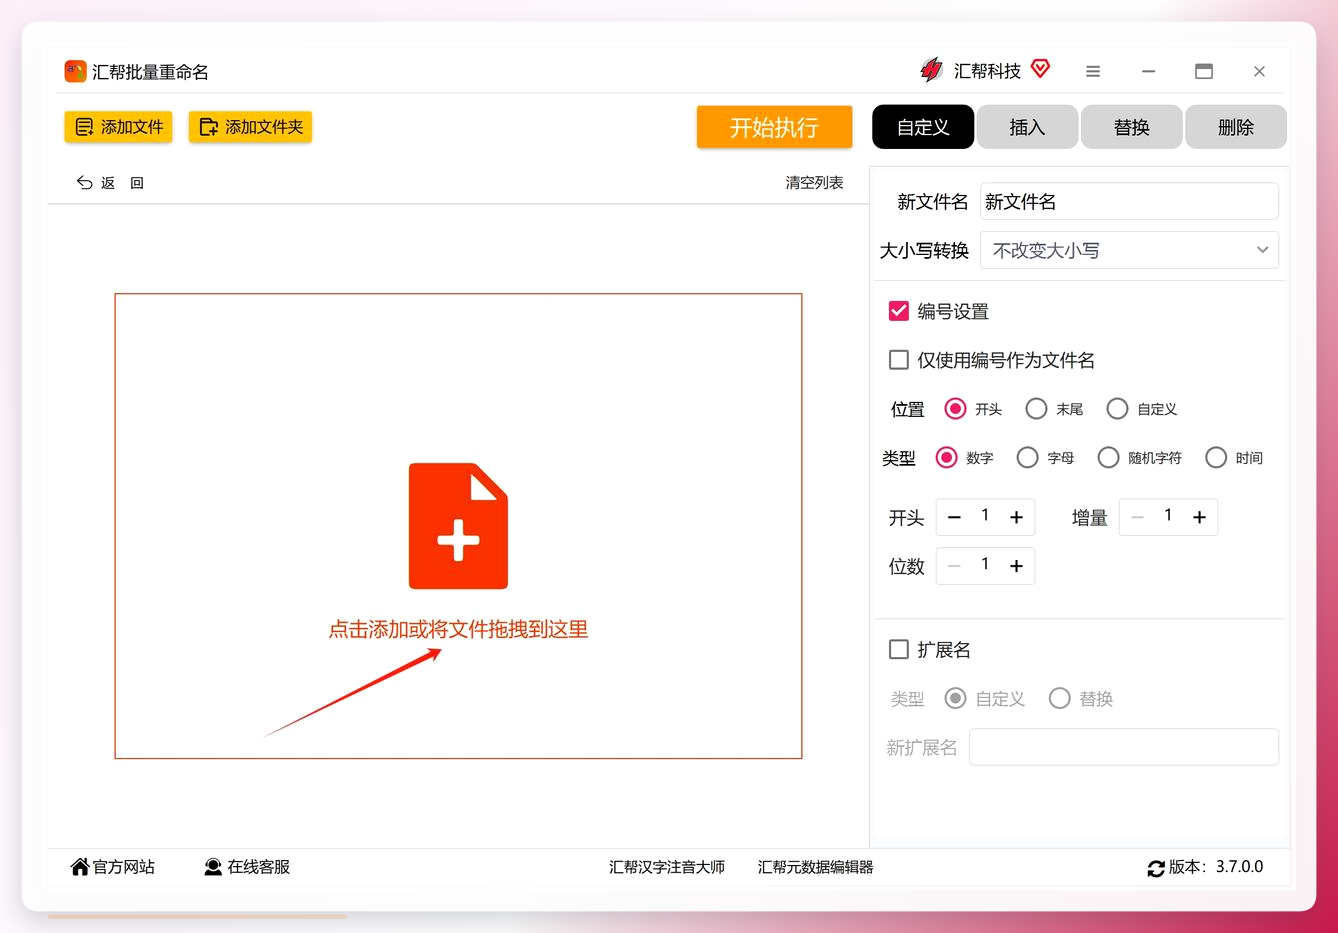Decrease the 增量 increment value
Image resolution: width=1338 pixels, height=933 pixels.
[1137, 517]
